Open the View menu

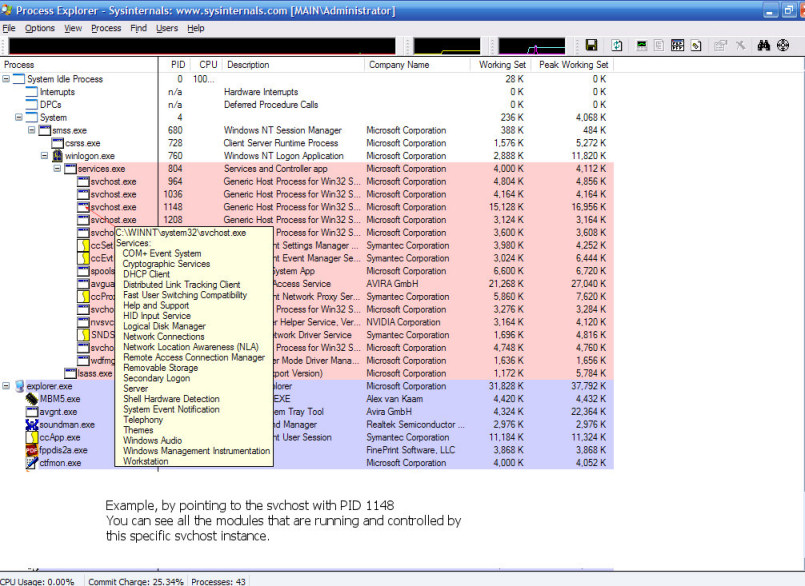73,28
